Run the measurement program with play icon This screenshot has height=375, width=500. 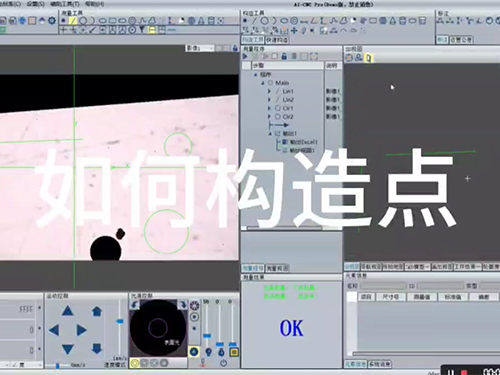[245, 56]
